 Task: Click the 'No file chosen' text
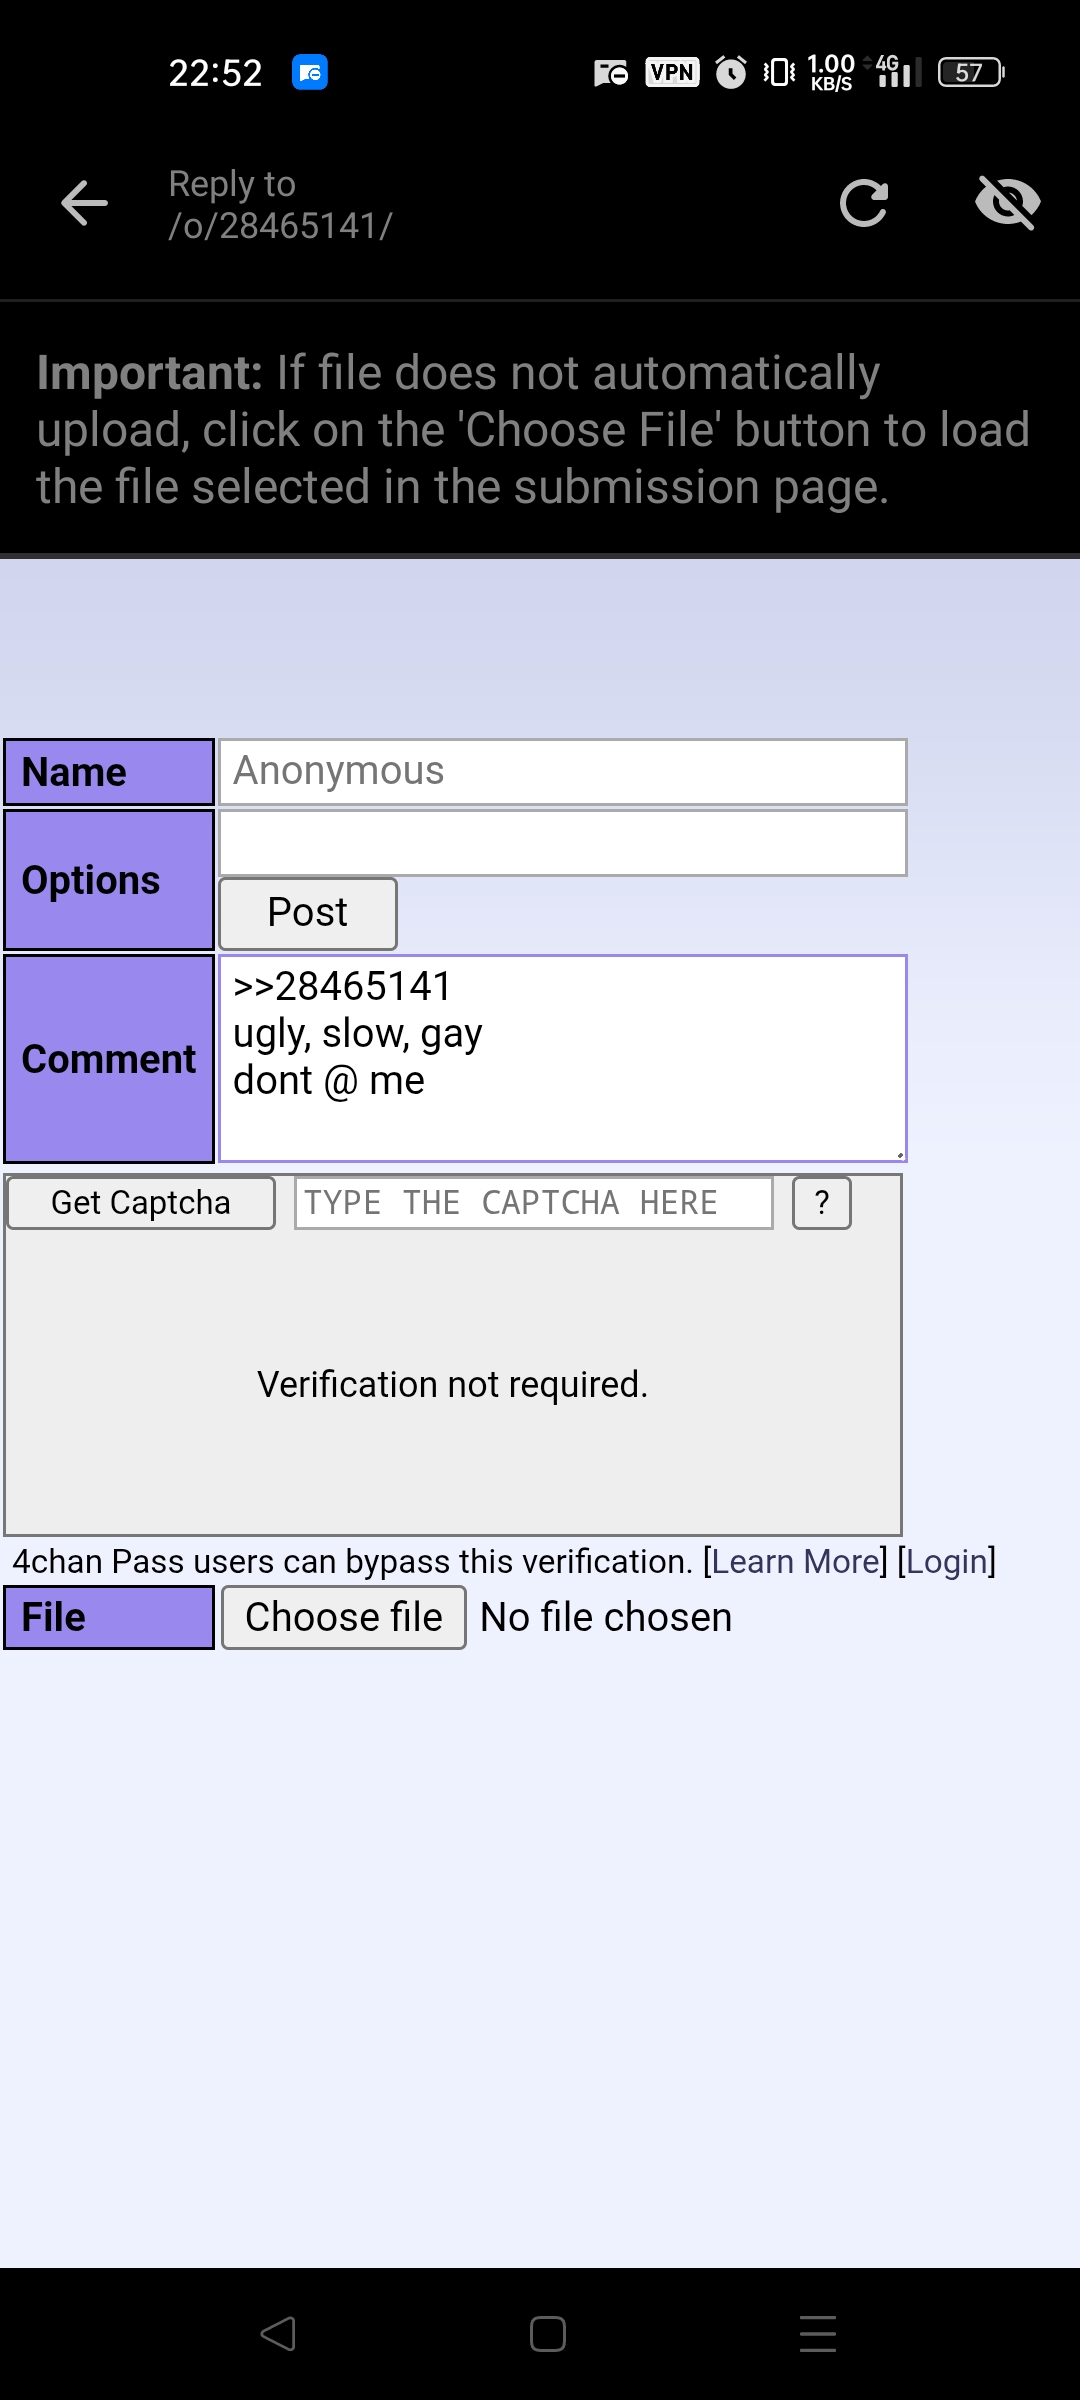606,1617
